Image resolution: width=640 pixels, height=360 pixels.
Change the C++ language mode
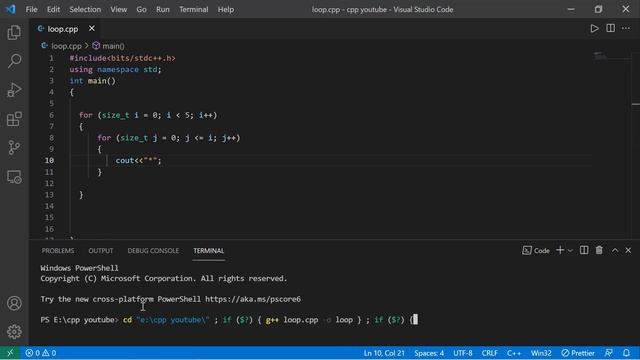[x=514, y=353]
